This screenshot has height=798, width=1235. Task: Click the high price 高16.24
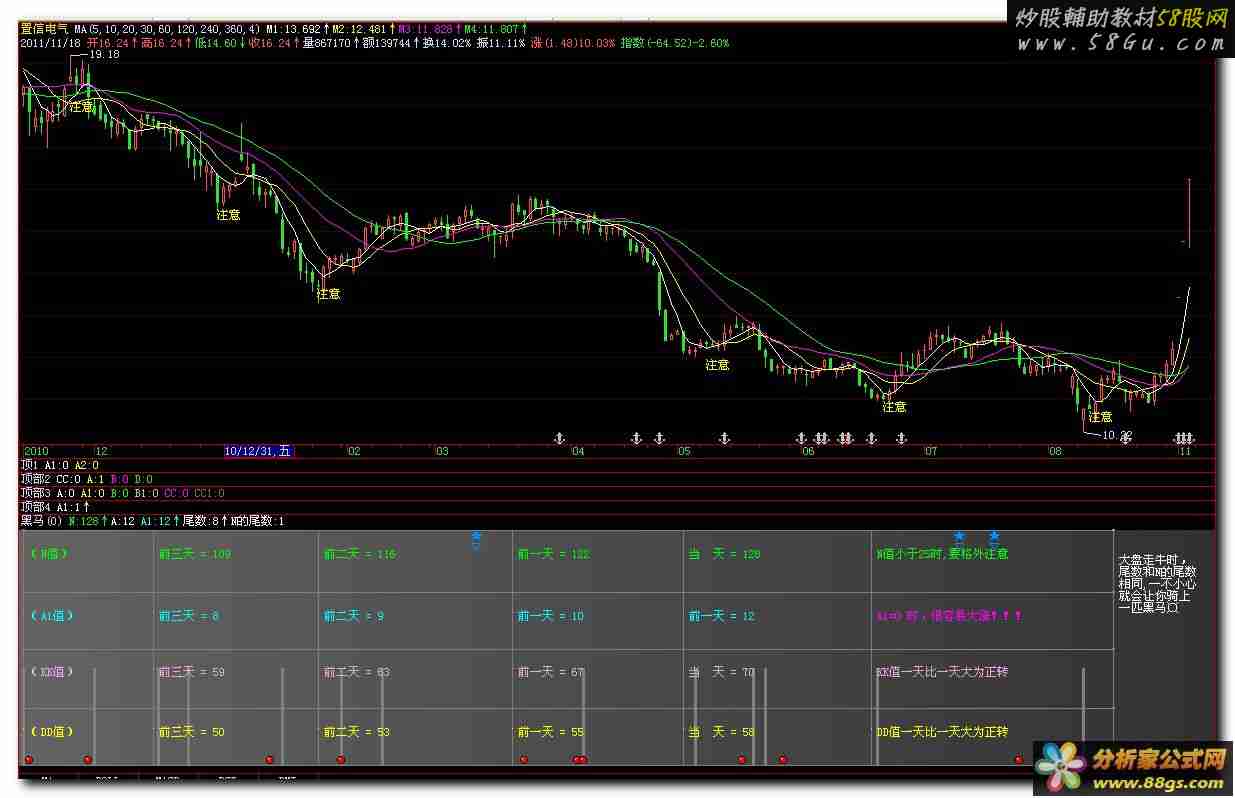pyautogui.click(x=164, y=43)
